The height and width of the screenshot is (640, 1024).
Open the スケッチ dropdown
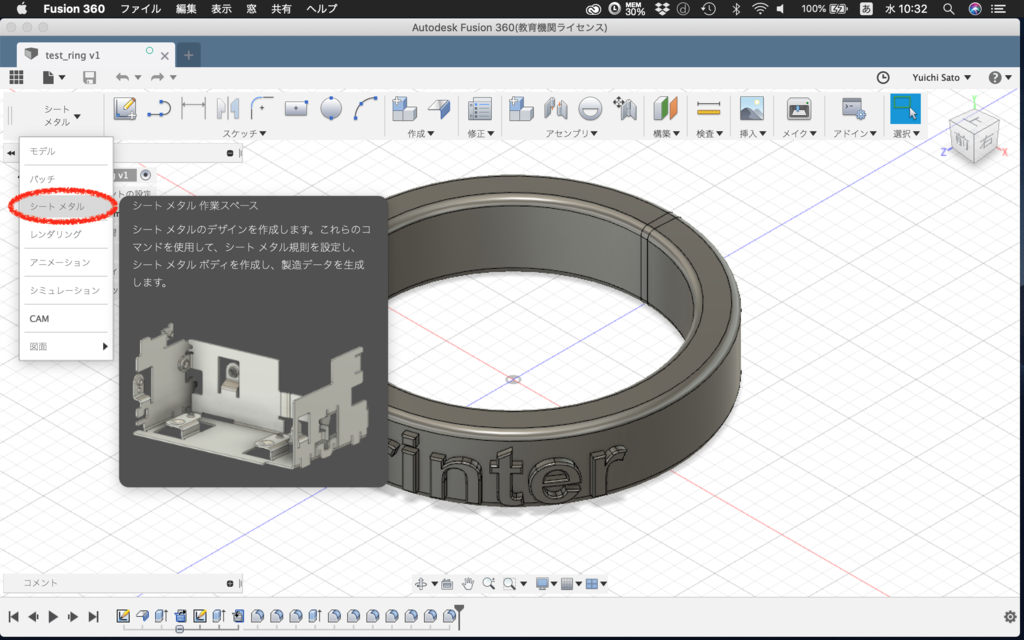tap(244, 133)
